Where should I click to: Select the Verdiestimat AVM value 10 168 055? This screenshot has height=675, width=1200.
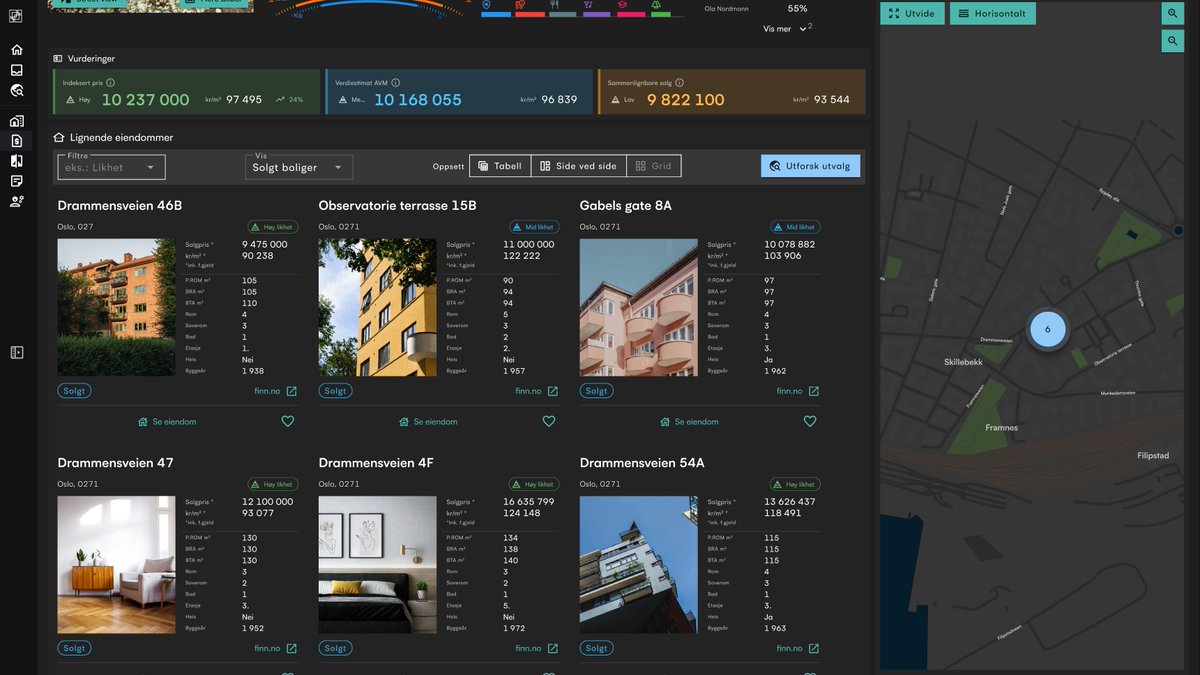coord(418,100)
